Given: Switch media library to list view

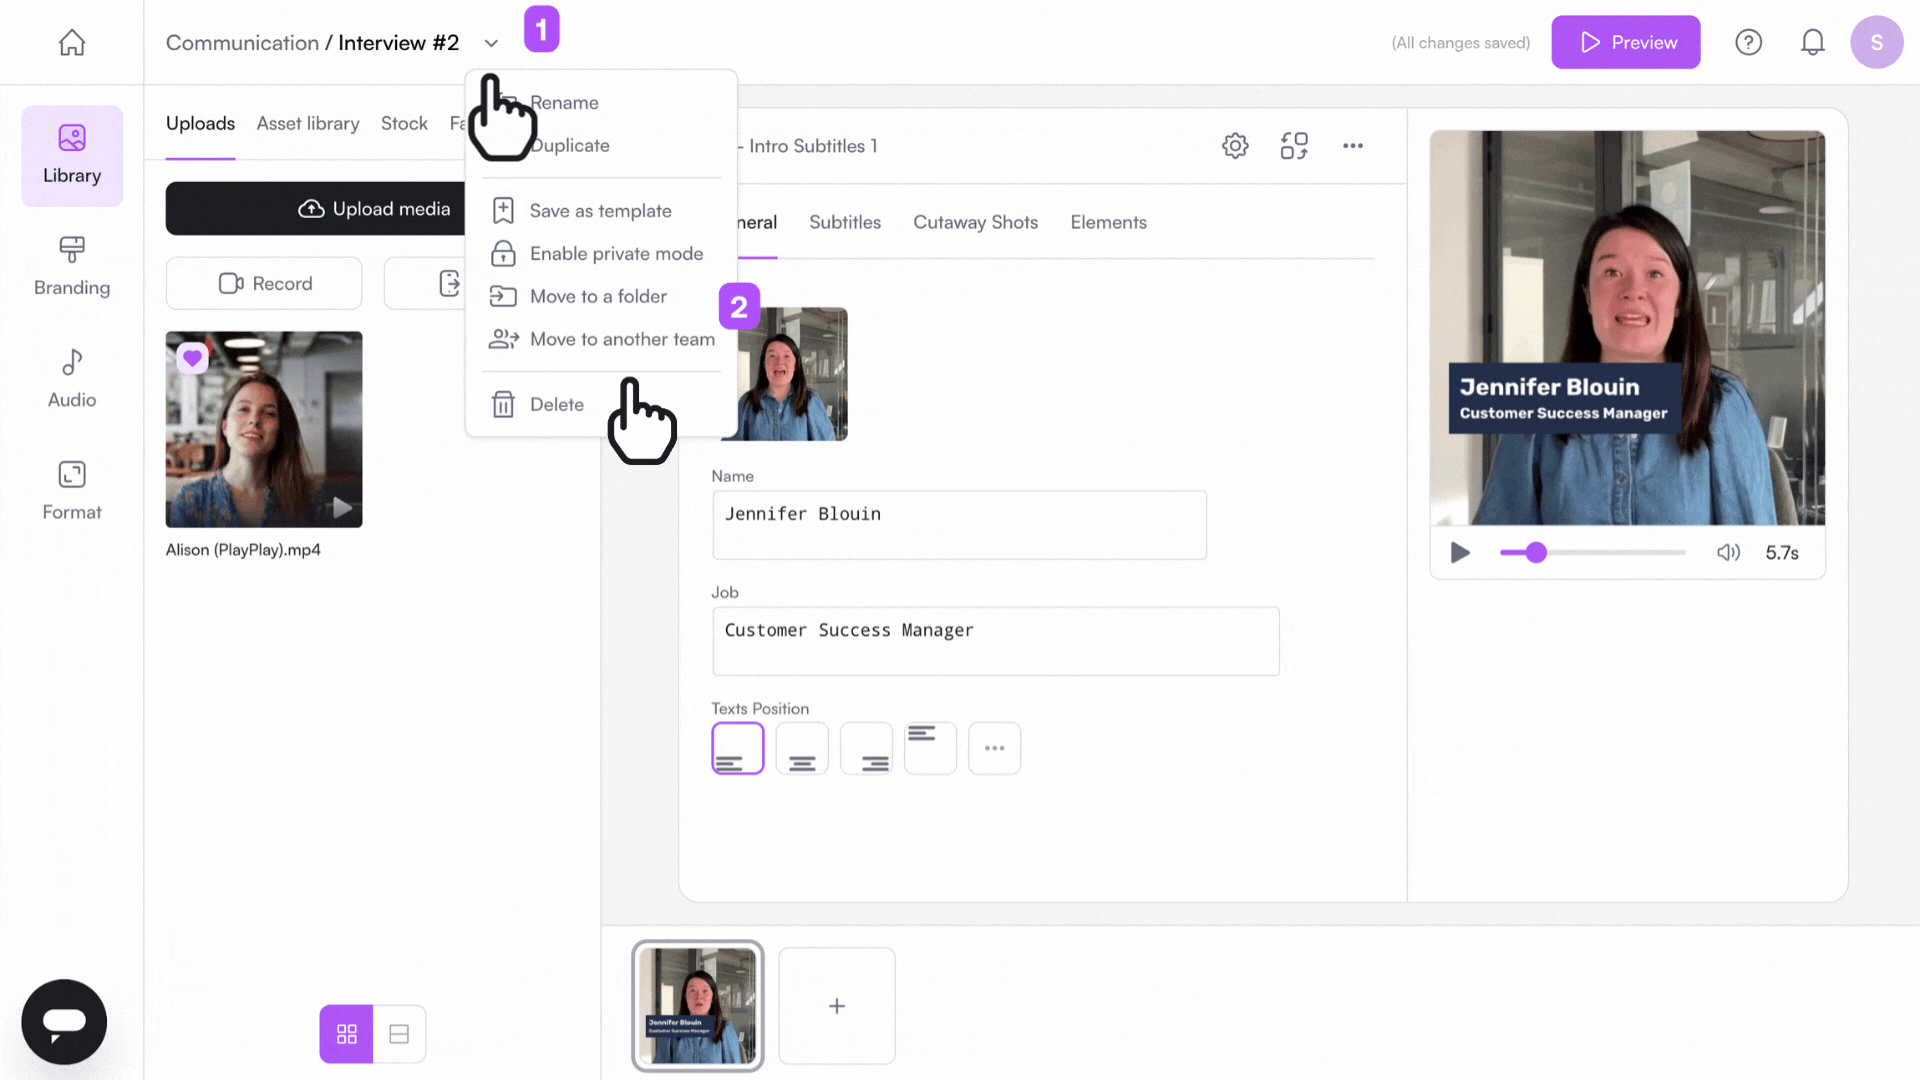Looking at the screenshot, I should pyautogui.click(x=399, y=1034).
